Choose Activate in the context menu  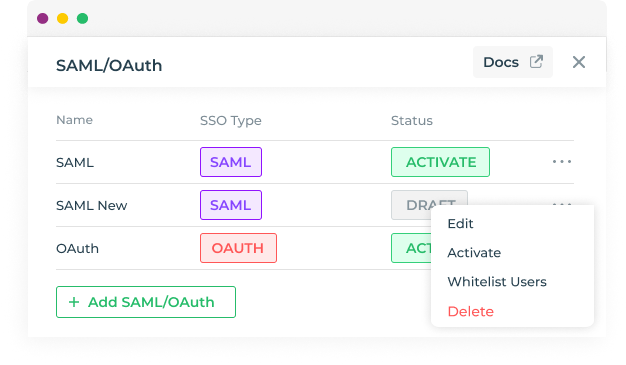click(474, 253)
